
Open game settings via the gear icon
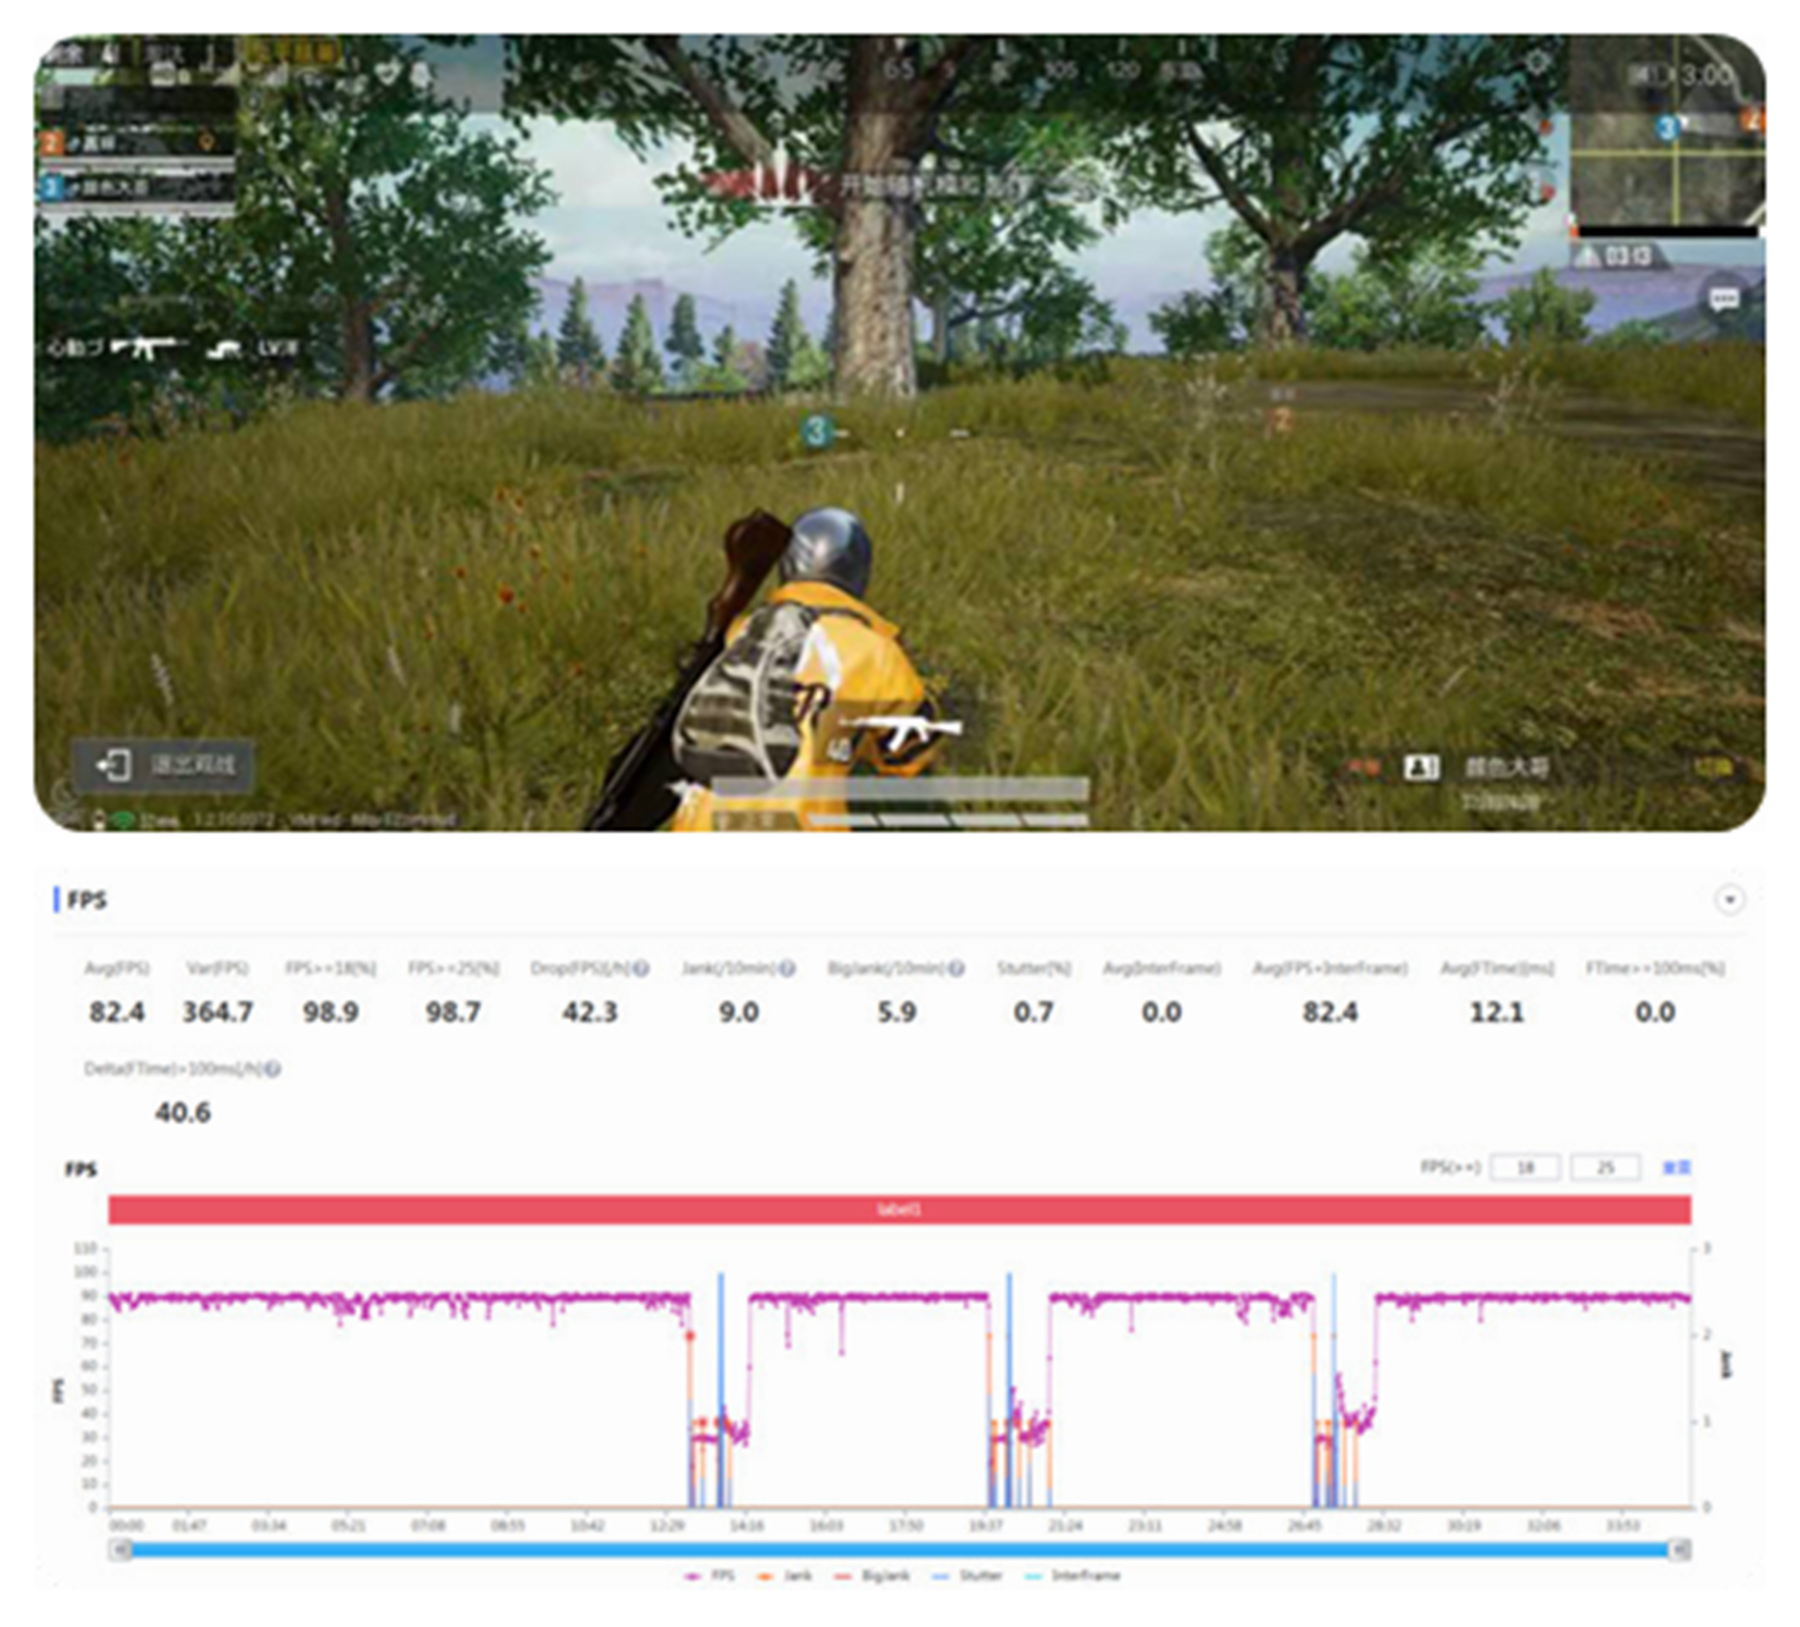click(x=1537, y=62)
